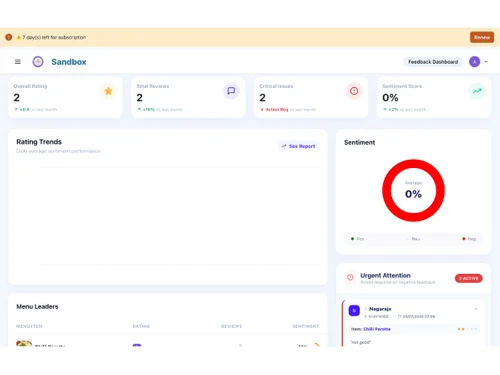Sort by the RATING column header
500x375 pixels.
click(x=141, y=326)
